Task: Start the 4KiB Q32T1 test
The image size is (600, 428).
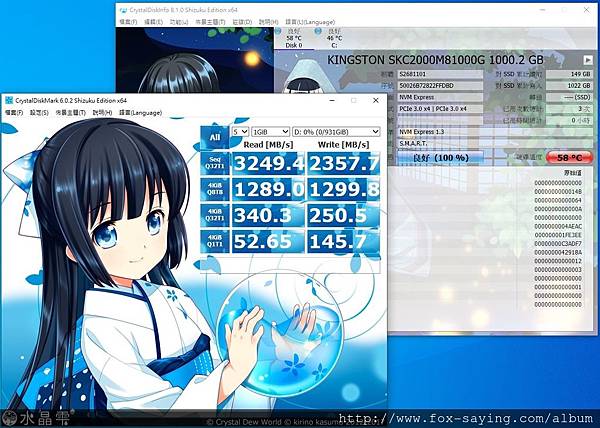Action: tap(215, 215)
